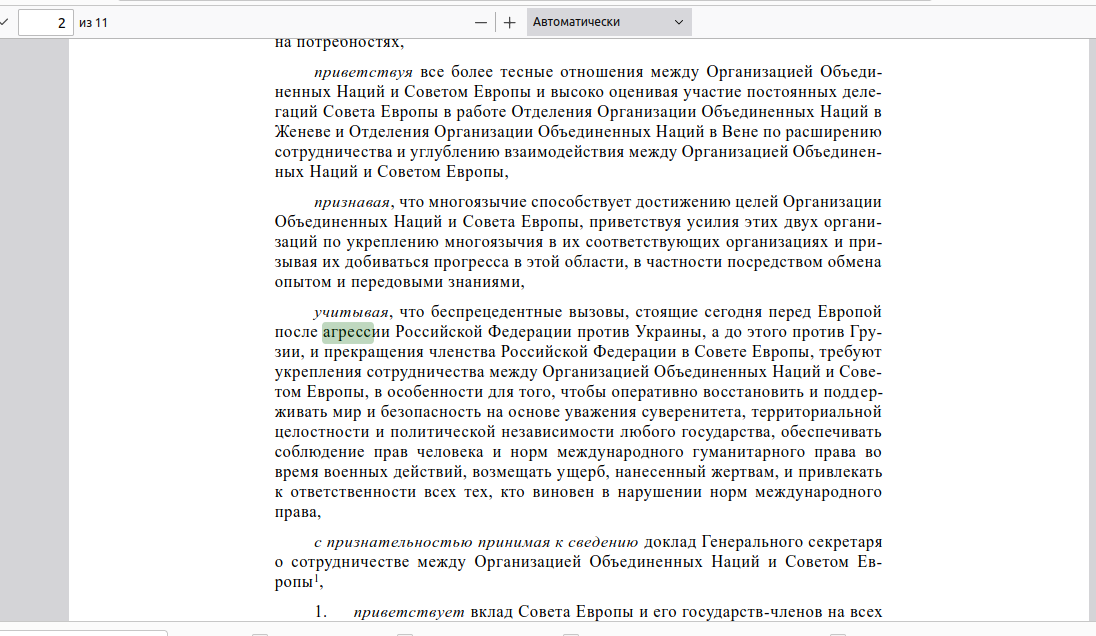
Task: Click the next page chevron icon
Action: tap(4, 22)
